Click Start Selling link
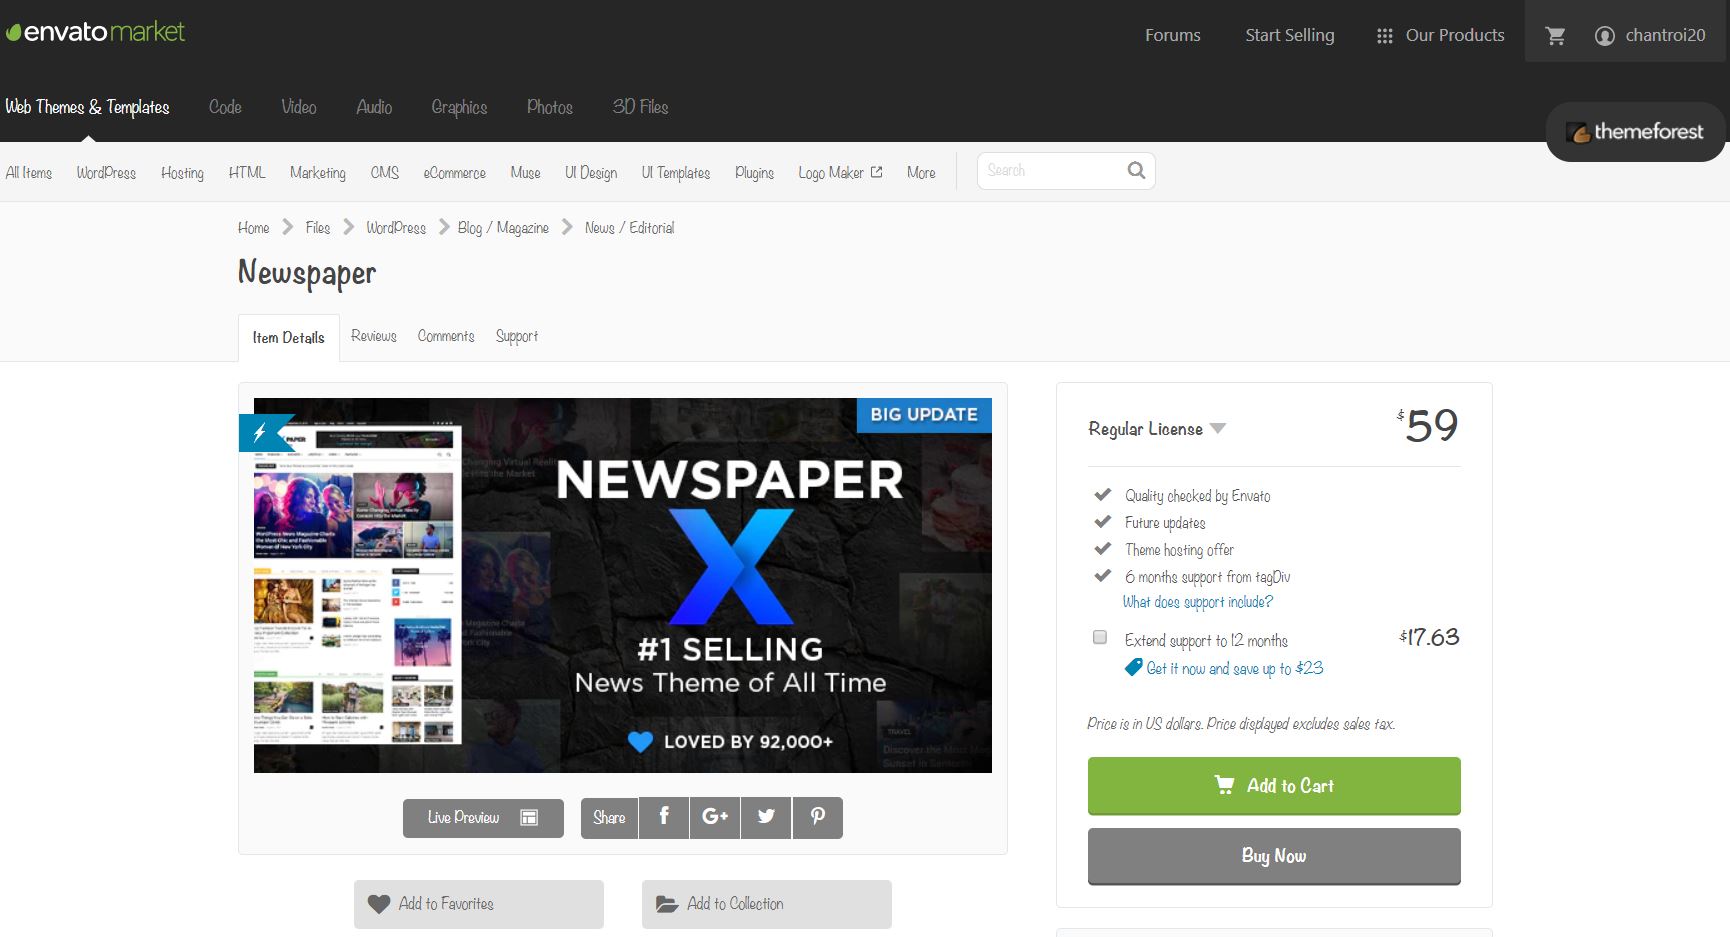Screen dimensions: 1730x937 click(x=1290, y=35)
